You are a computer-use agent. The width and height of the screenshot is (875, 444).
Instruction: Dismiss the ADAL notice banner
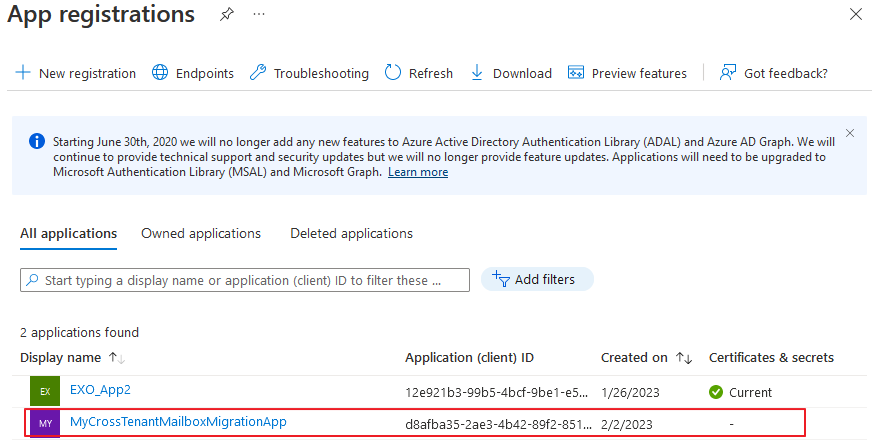point(850,133)
